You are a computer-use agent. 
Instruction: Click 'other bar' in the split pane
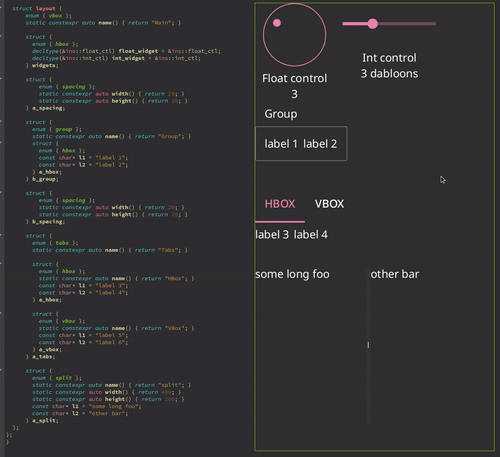(x=395, y=274)
